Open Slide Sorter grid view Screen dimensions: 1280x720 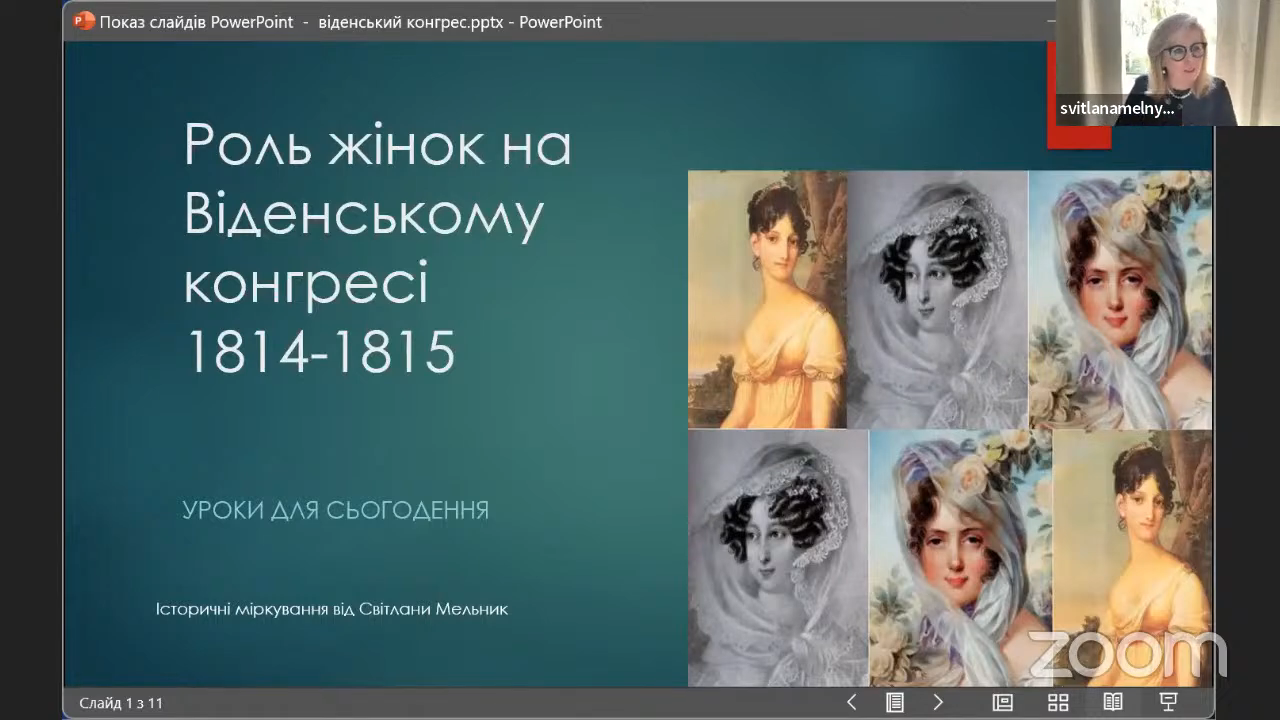pyautogui.click(x=1058, y=702)
